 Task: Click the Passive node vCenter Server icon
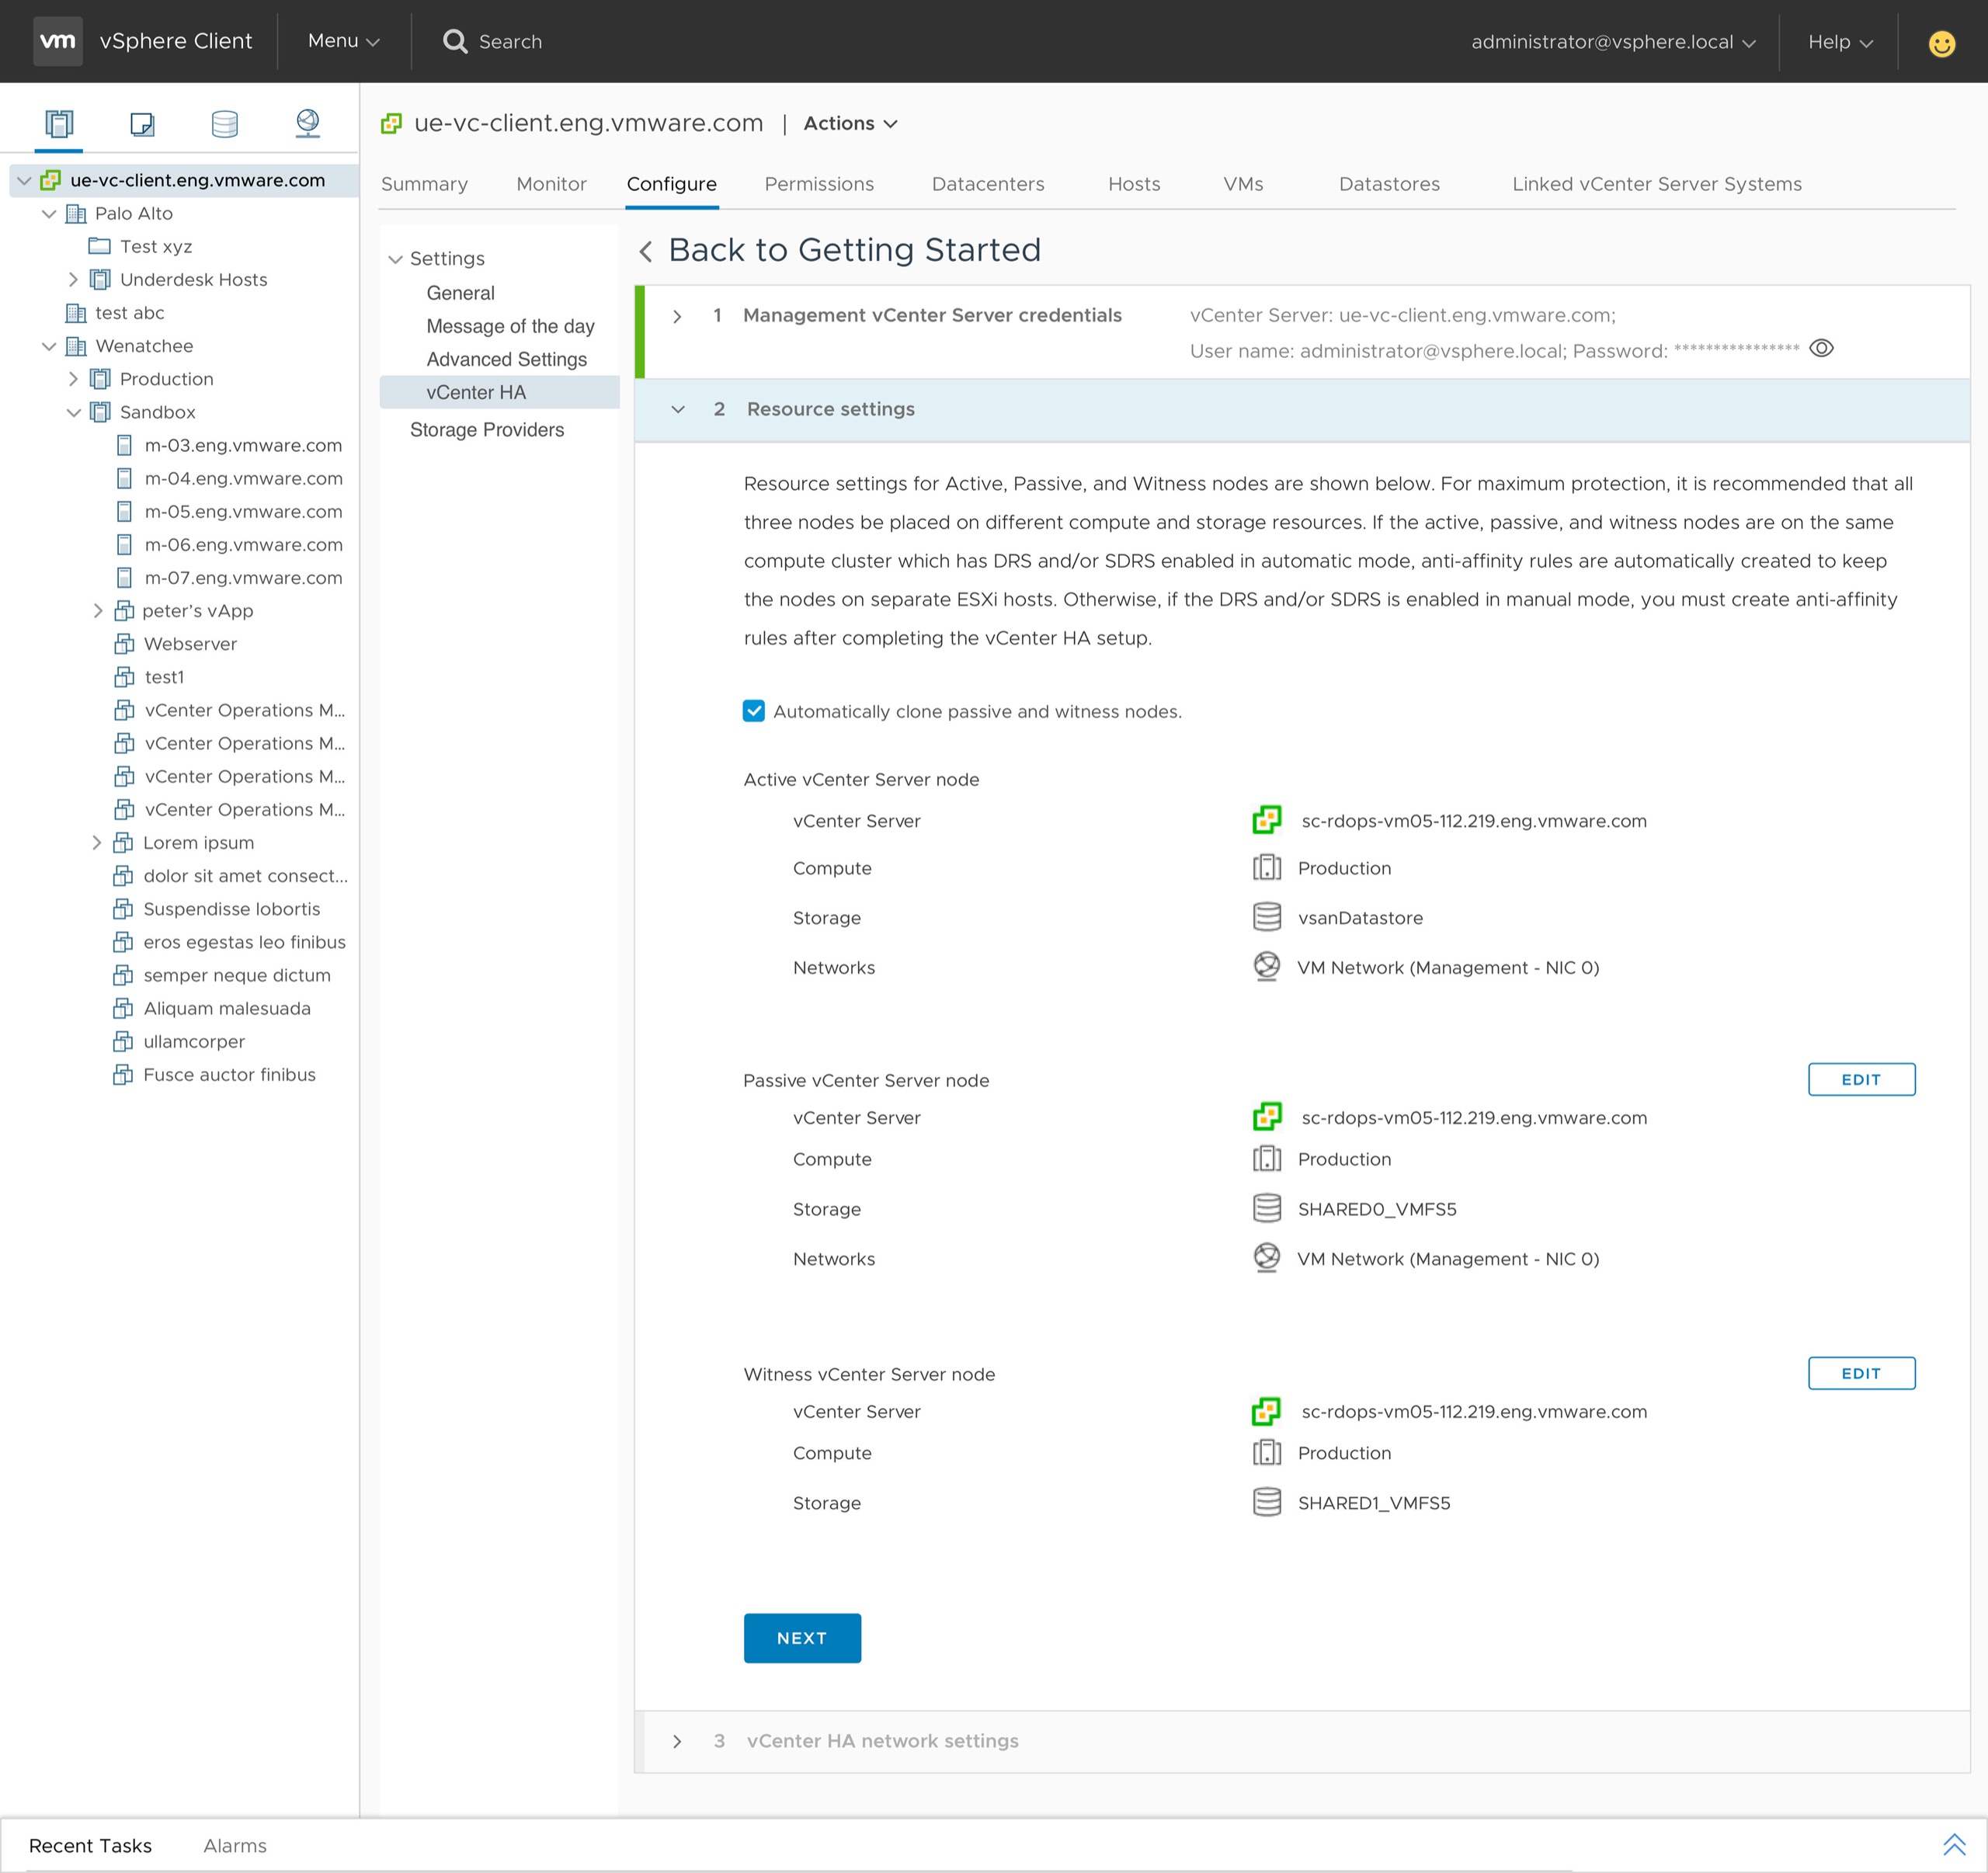tap(1267, 1116)
